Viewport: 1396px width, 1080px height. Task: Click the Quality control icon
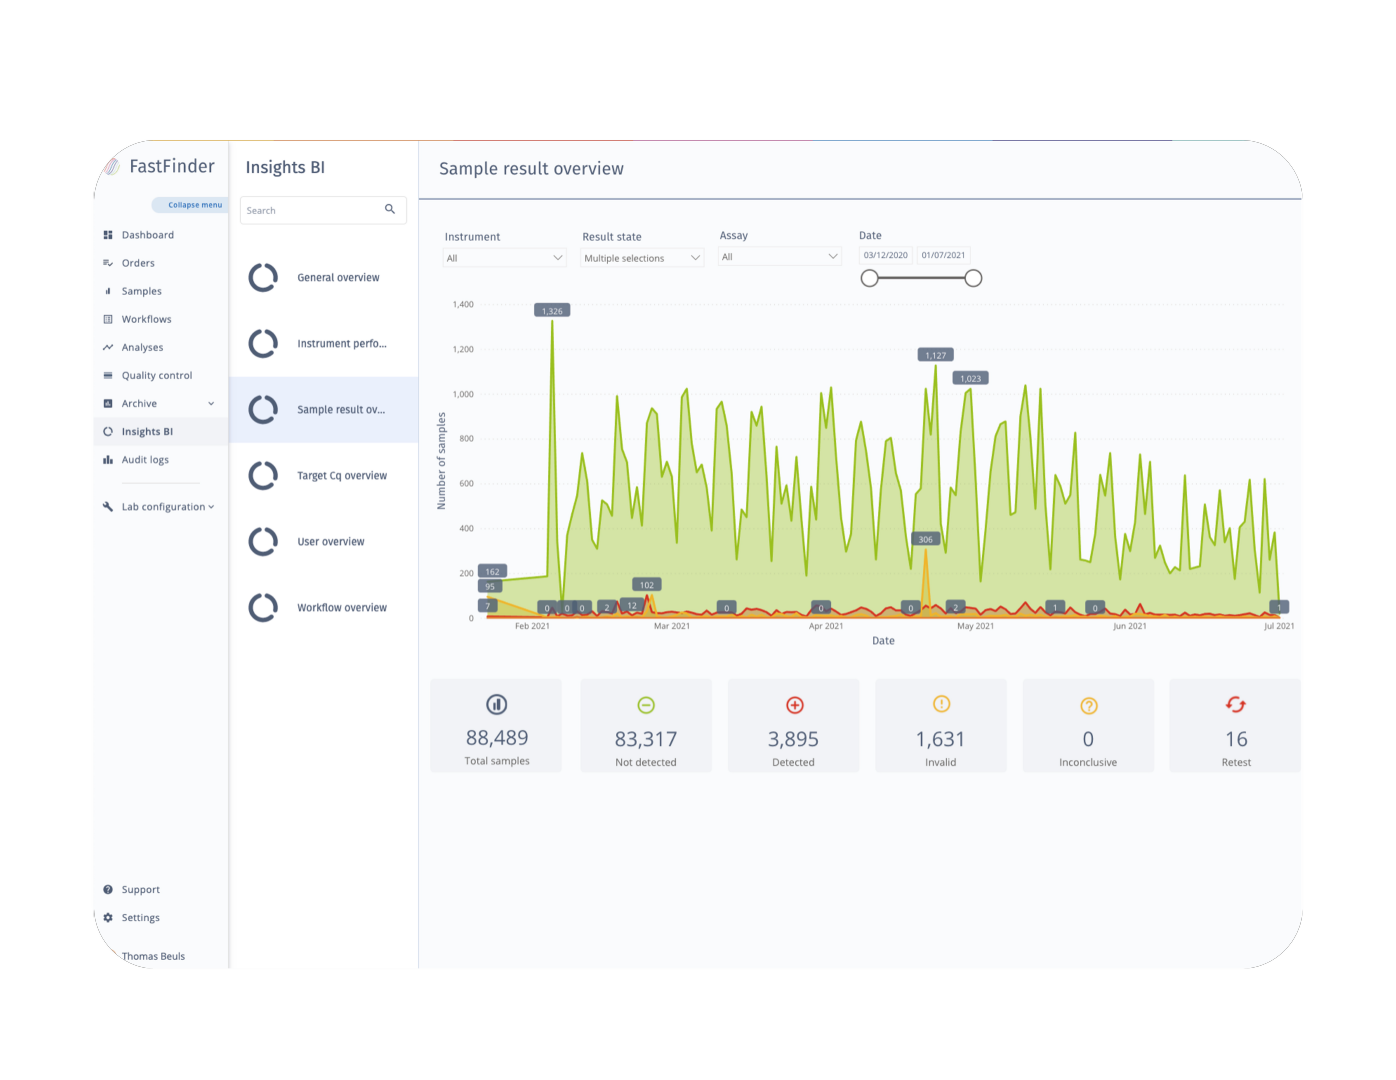point(108,375)
